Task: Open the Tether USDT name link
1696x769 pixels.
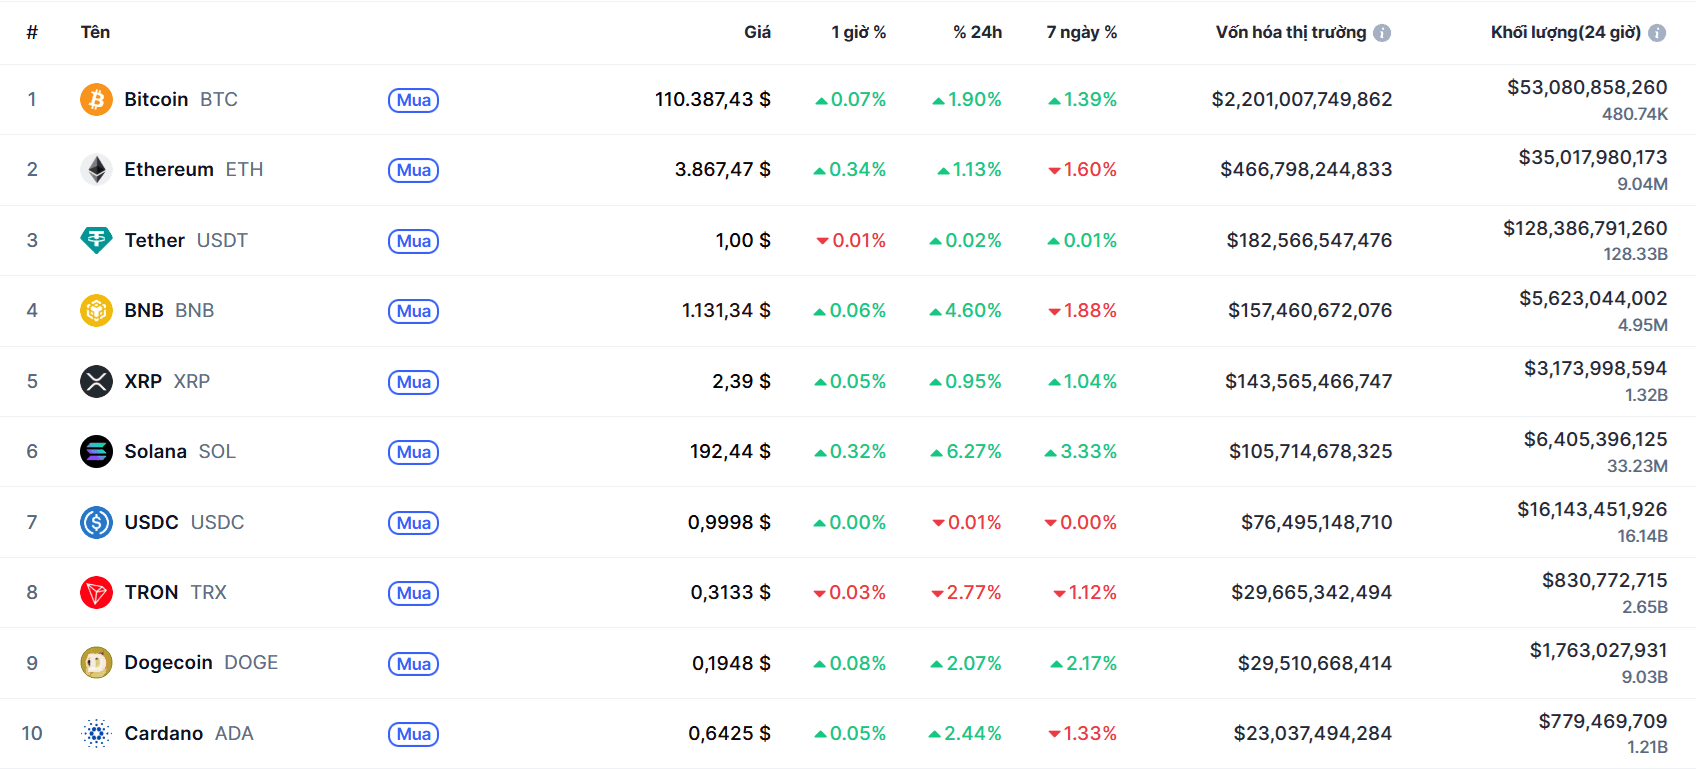Action: (186, 240)
